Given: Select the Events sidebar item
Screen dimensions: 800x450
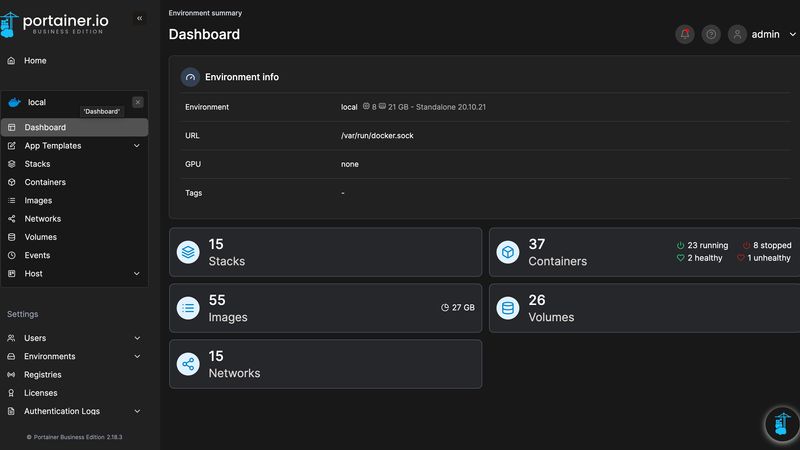Looking at the screenshot, I should (37, 255).
